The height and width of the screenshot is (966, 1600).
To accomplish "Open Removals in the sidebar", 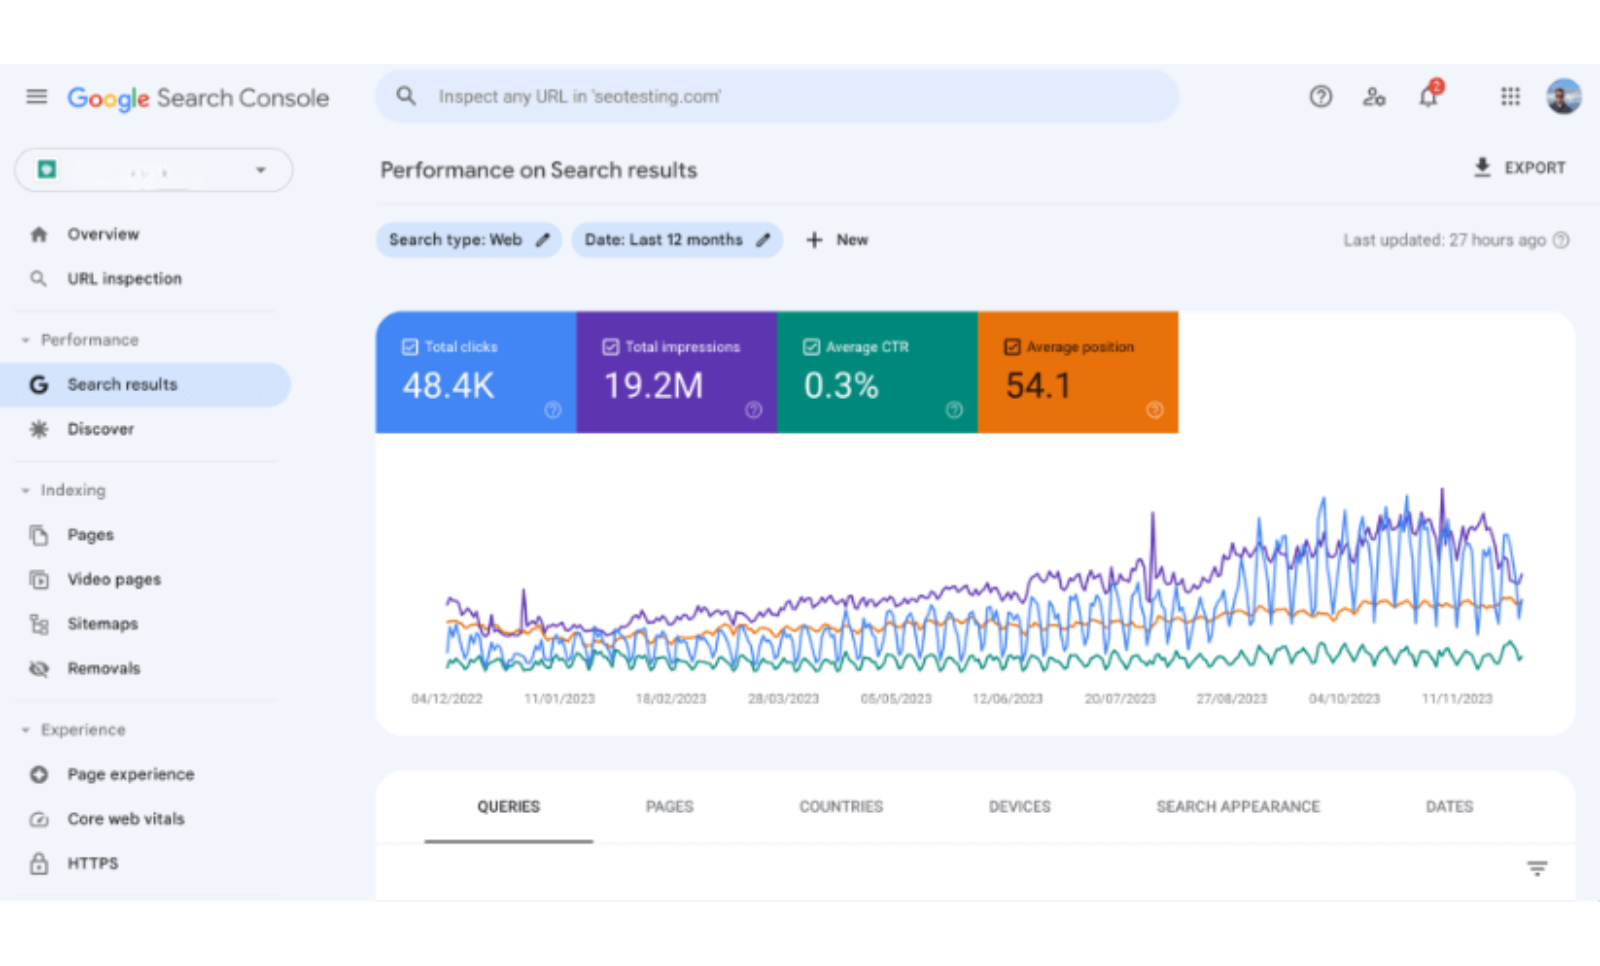I will (104, 668).
